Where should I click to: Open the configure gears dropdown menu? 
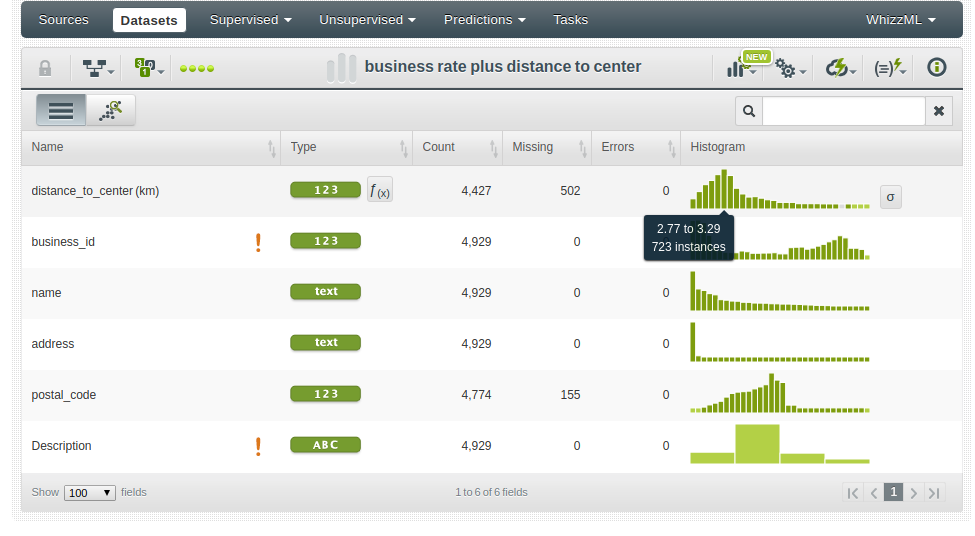(x=790, y=69)
